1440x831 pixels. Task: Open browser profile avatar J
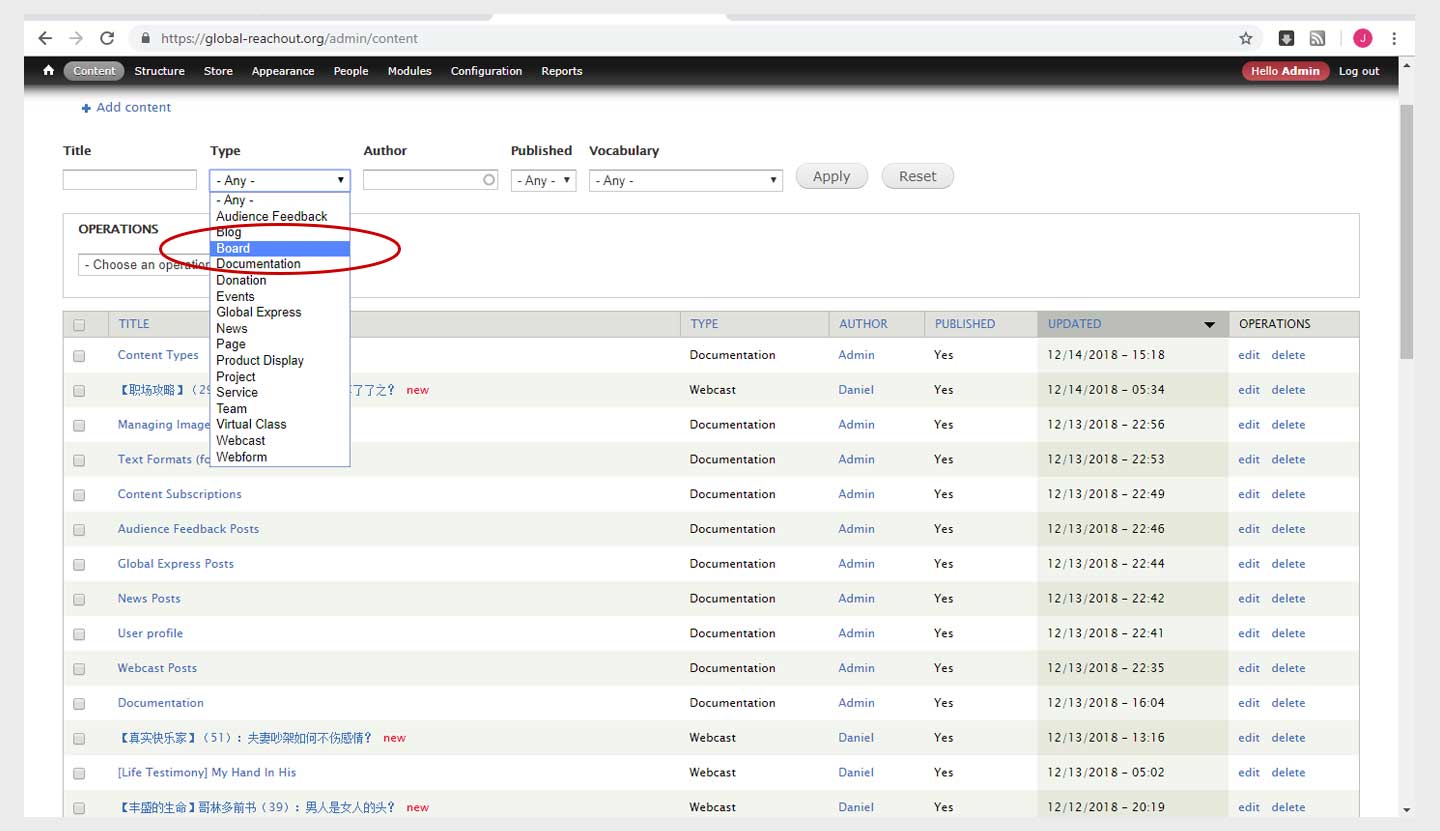pos(1363,38)
